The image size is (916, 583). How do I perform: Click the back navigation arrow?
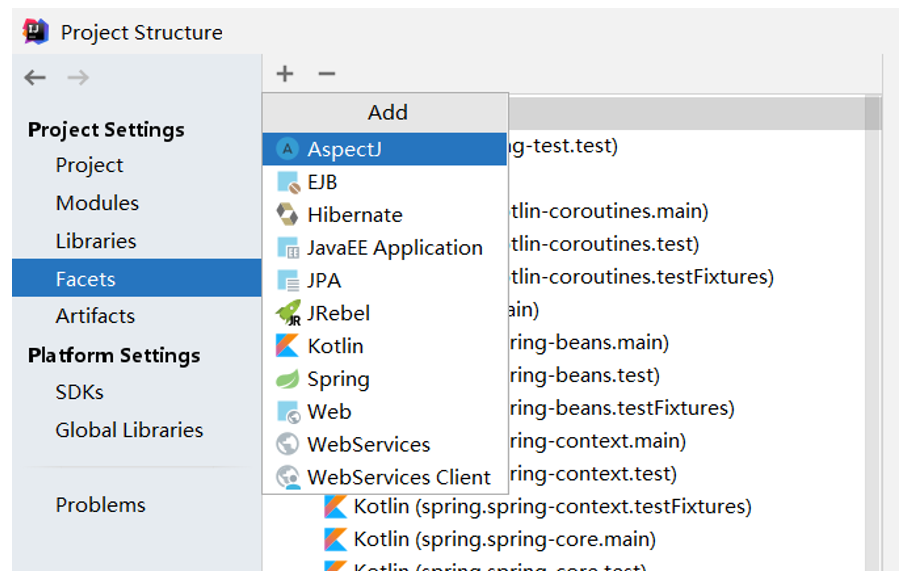[x=35, y=78]
